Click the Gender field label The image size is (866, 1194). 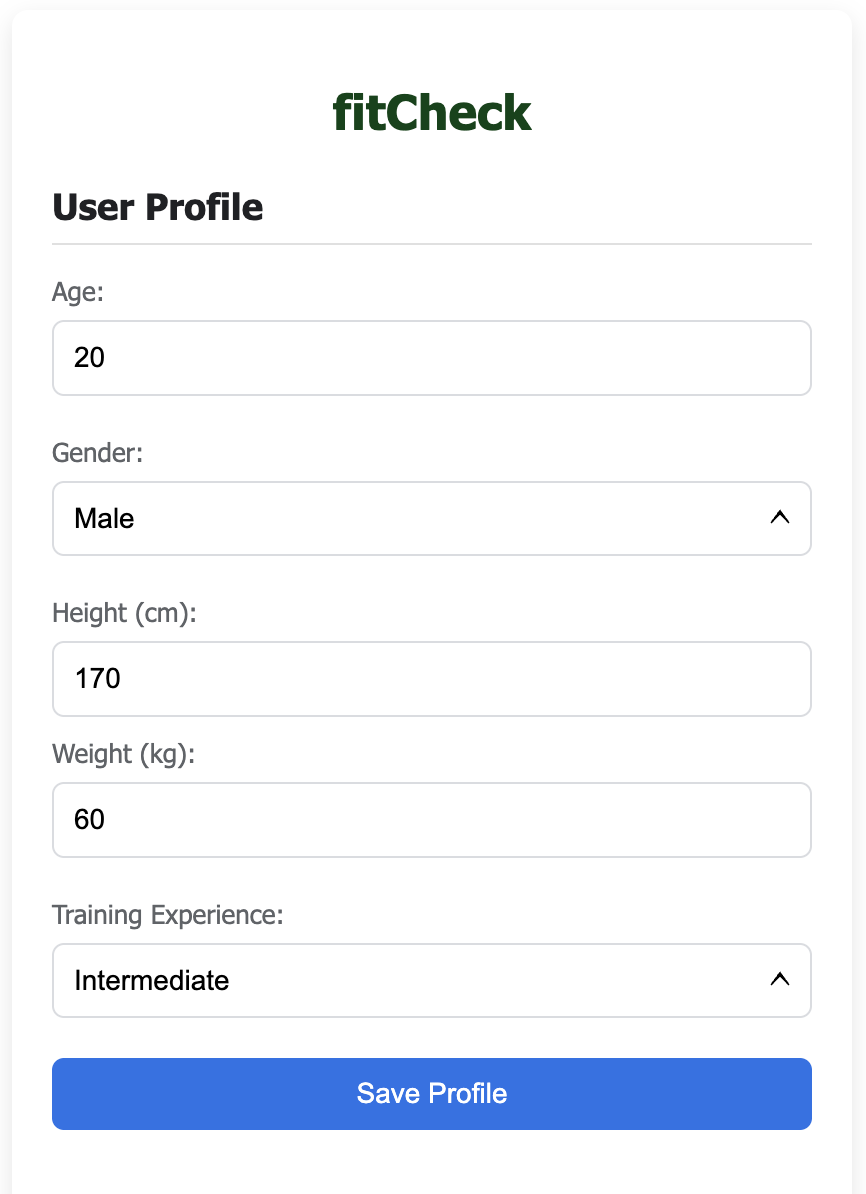click(x=98, y=453)
